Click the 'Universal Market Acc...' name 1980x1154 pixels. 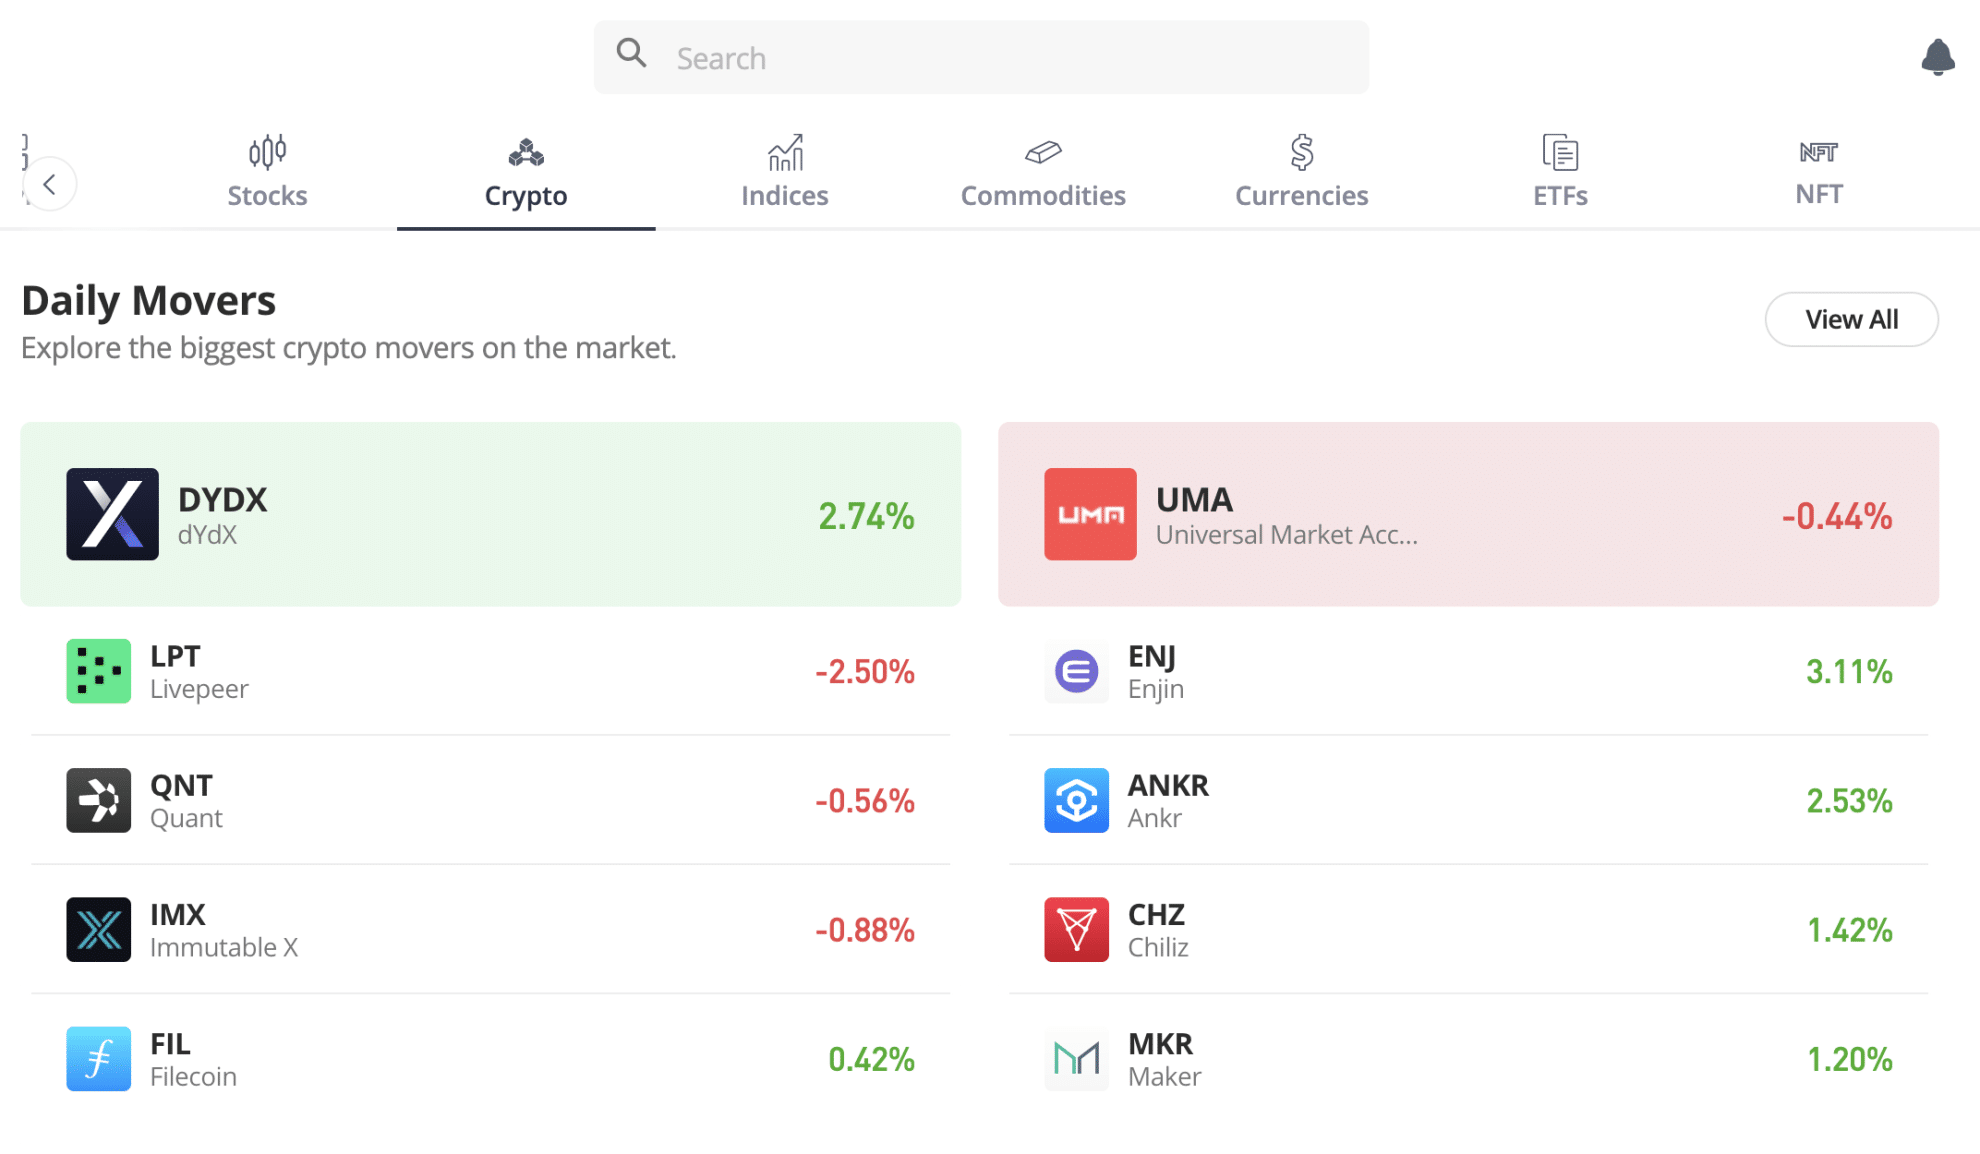click(1286, 535)
